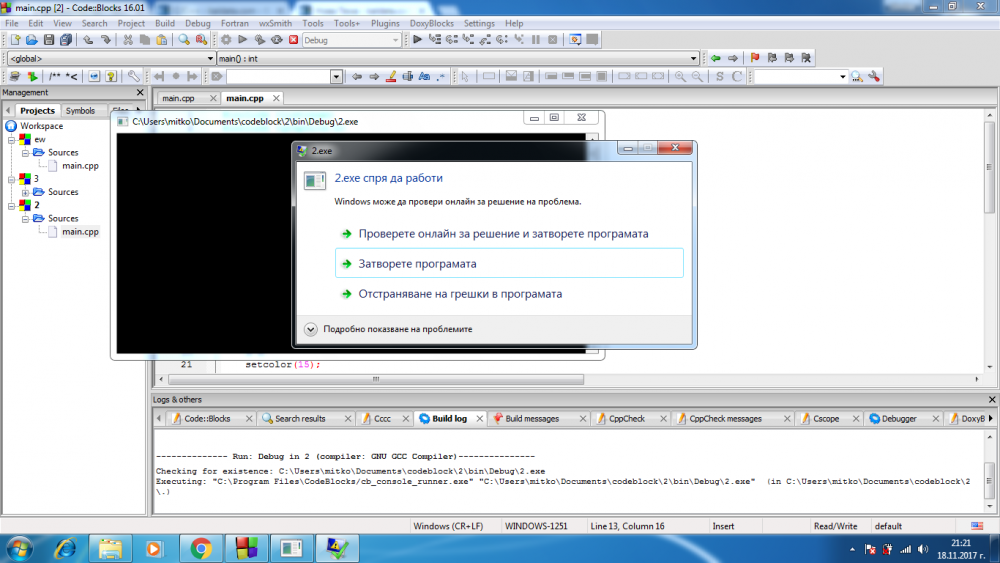Click the taskbar volume speaker icon

[x=923, y=549]
